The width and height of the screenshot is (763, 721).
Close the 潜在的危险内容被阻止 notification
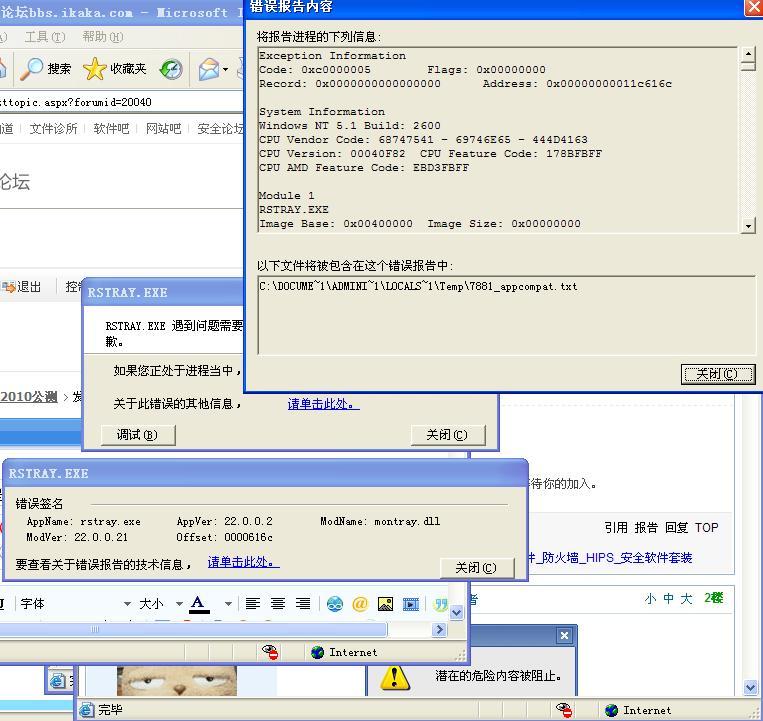(564, 635)
